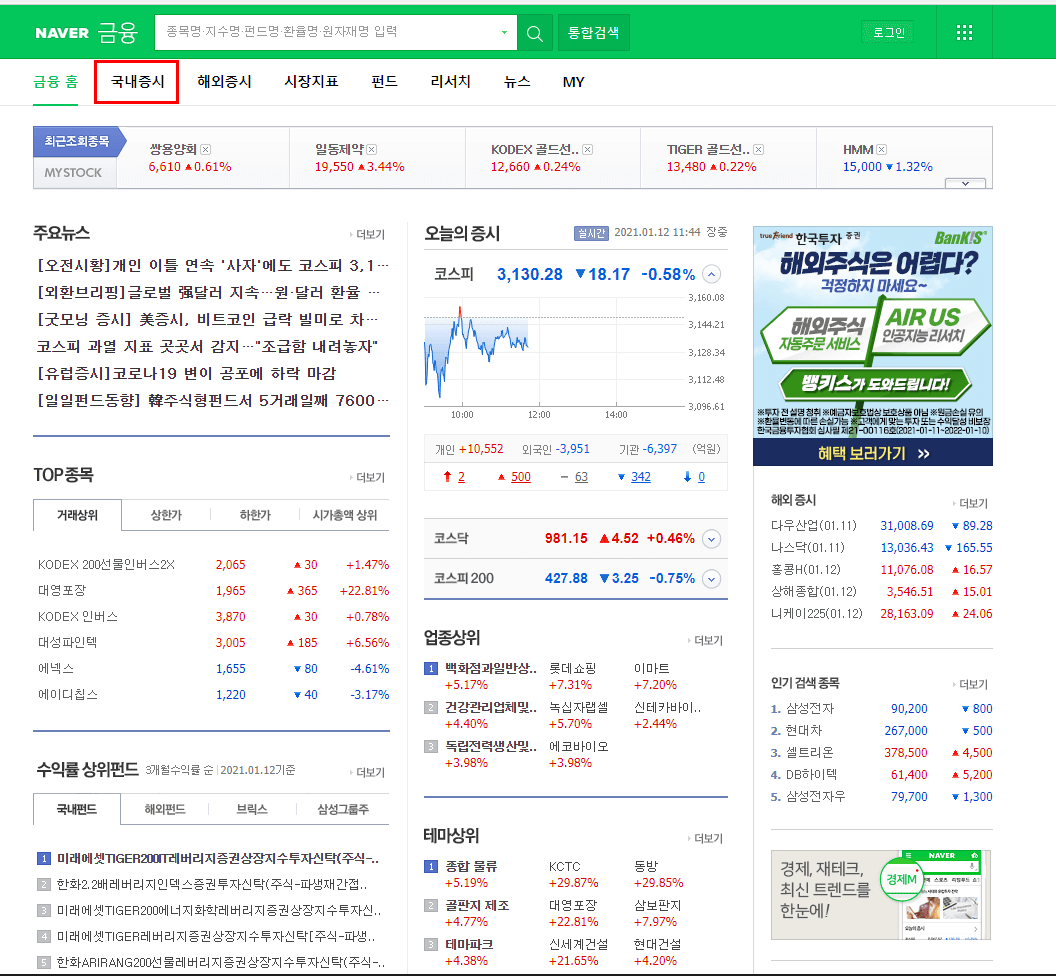Click the falling stocks count 342
This screenshot has width=1056, height=976.
640,477
